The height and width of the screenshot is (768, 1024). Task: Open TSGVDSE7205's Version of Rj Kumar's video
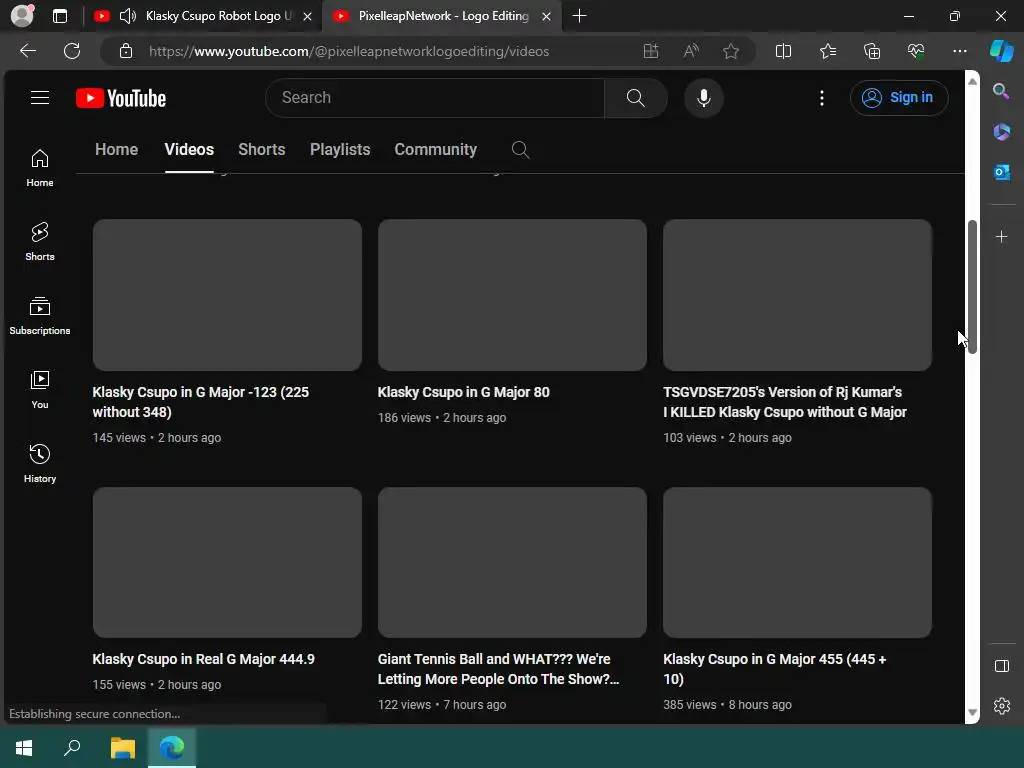[784, 402]
